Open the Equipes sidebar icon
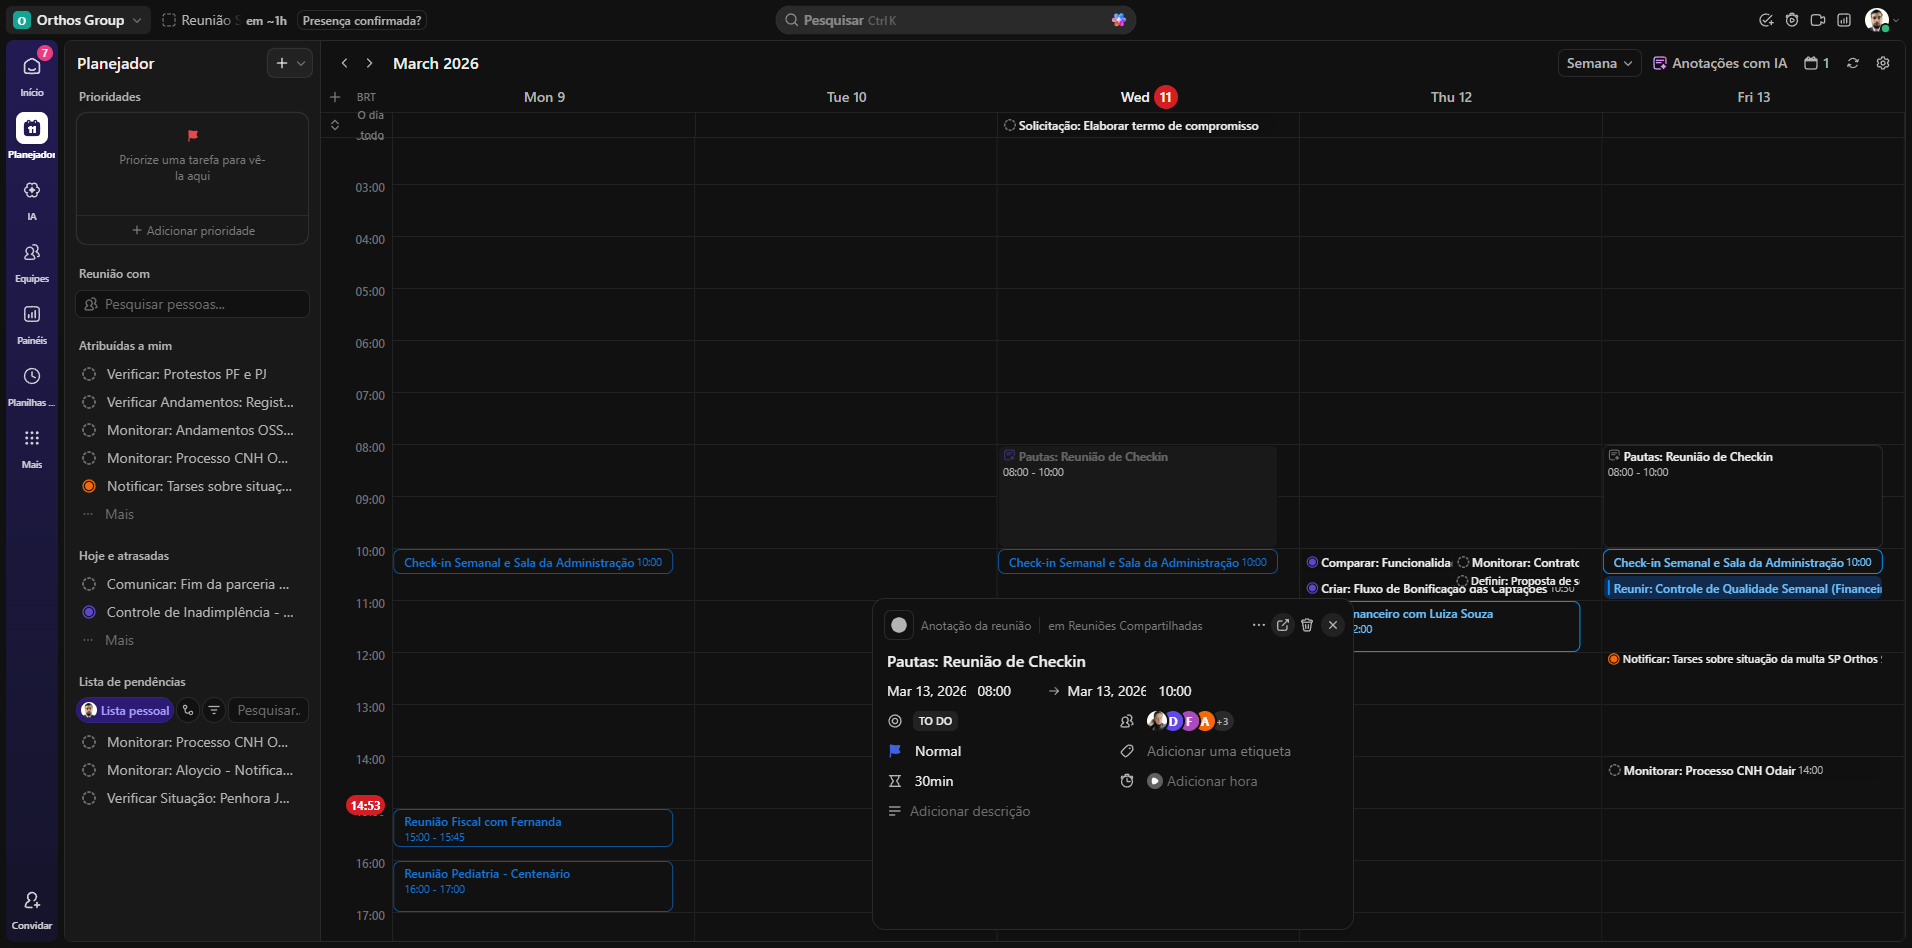Viewport: 1912px width, 948px height. (32, 253)
